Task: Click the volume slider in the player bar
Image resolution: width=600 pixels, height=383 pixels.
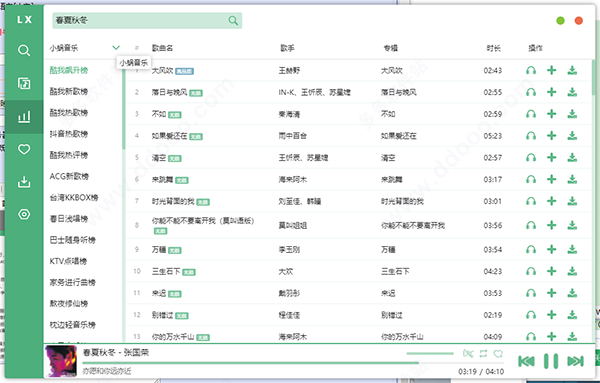Action: point(430,354)
